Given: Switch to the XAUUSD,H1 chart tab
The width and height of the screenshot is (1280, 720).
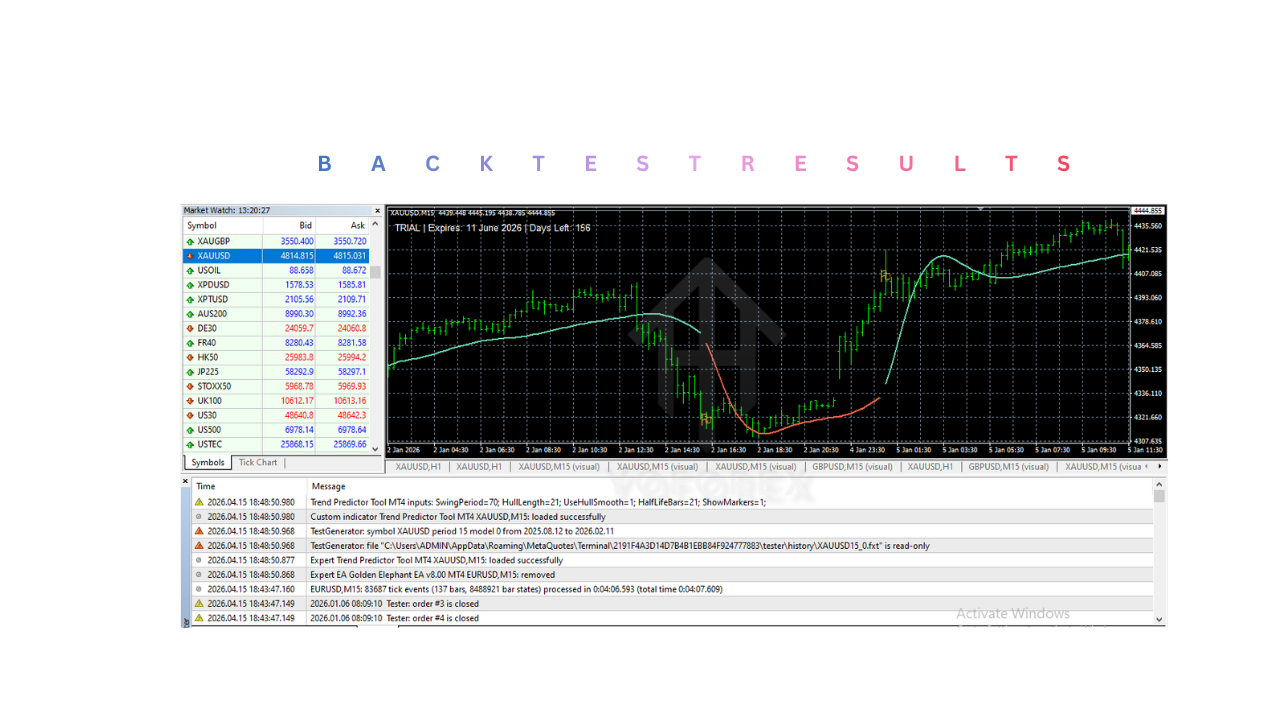Looking at the screenshot, I should (417, 466).
